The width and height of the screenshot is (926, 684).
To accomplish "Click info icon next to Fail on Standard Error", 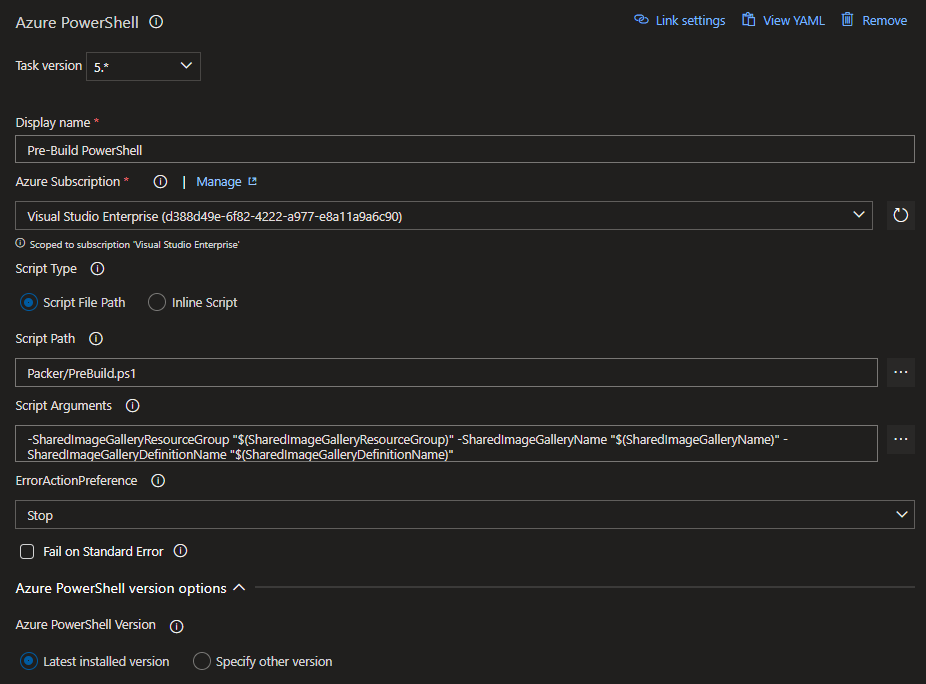I will [181, 551].
